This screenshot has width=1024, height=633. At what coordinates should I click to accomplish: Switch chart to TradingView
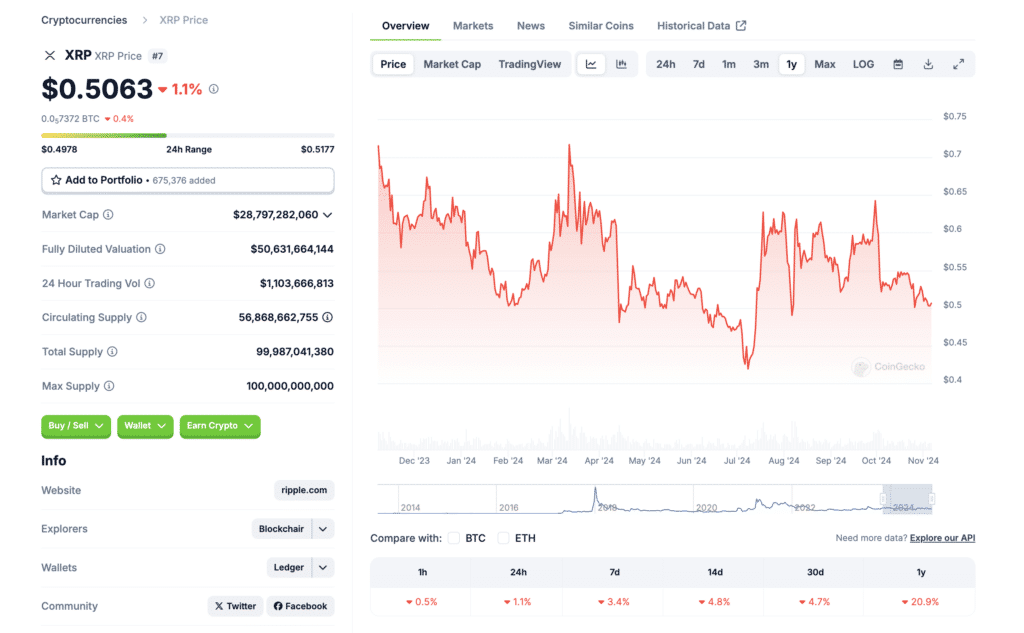coord(530,64)
